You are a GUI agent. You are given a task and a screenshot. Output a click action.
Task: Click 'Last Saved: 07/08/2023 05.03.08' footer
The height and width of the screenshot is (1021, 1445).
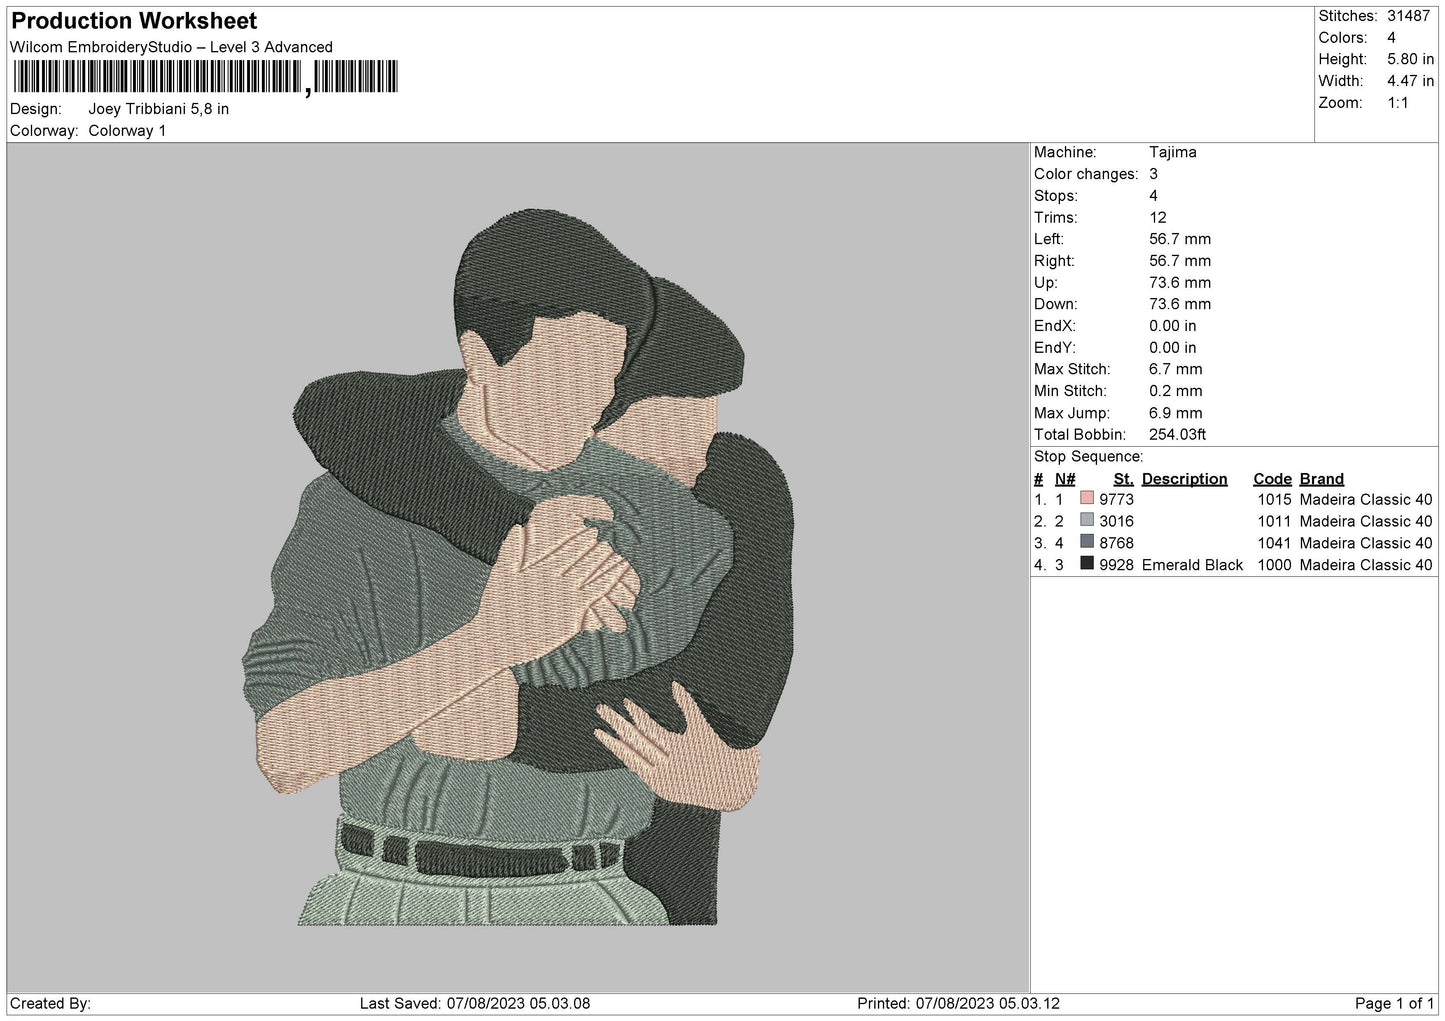475,1003
